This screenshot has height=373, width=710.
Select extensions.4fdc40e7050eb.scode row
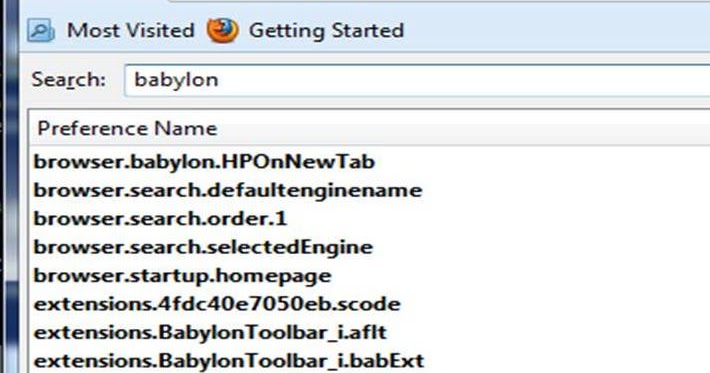coord(369,304)
